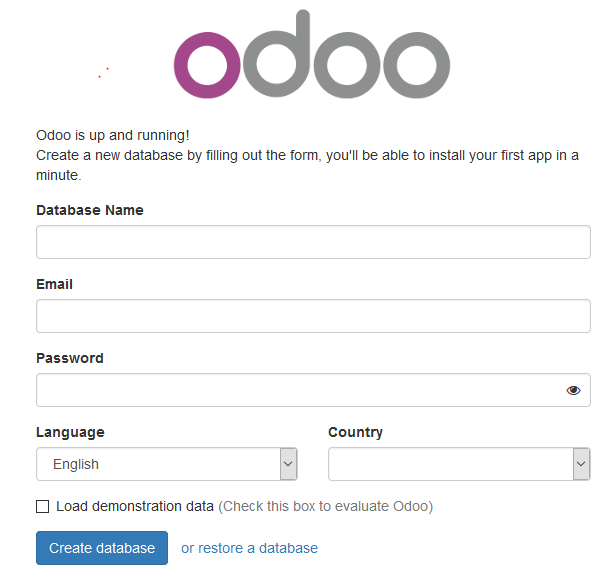Click the Language dropdown arrow
This screenshot has height=584, width=613.
[x=288, y=464]
